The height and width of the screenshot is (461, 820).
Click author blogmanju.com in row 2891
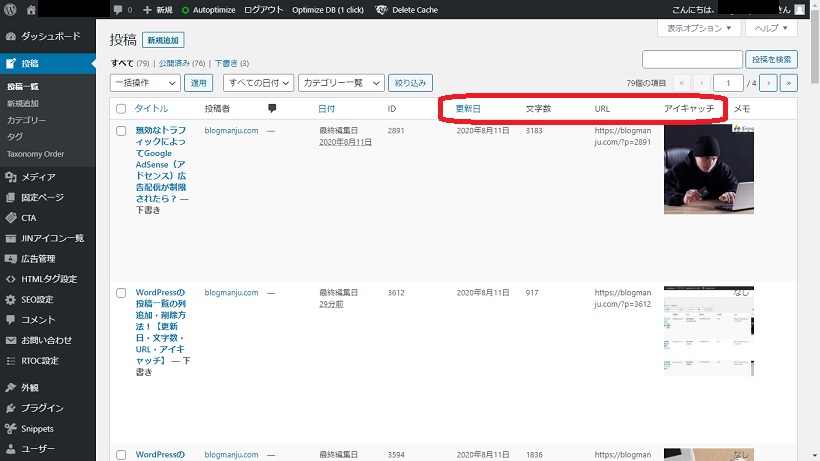click(x=231, y=131)
